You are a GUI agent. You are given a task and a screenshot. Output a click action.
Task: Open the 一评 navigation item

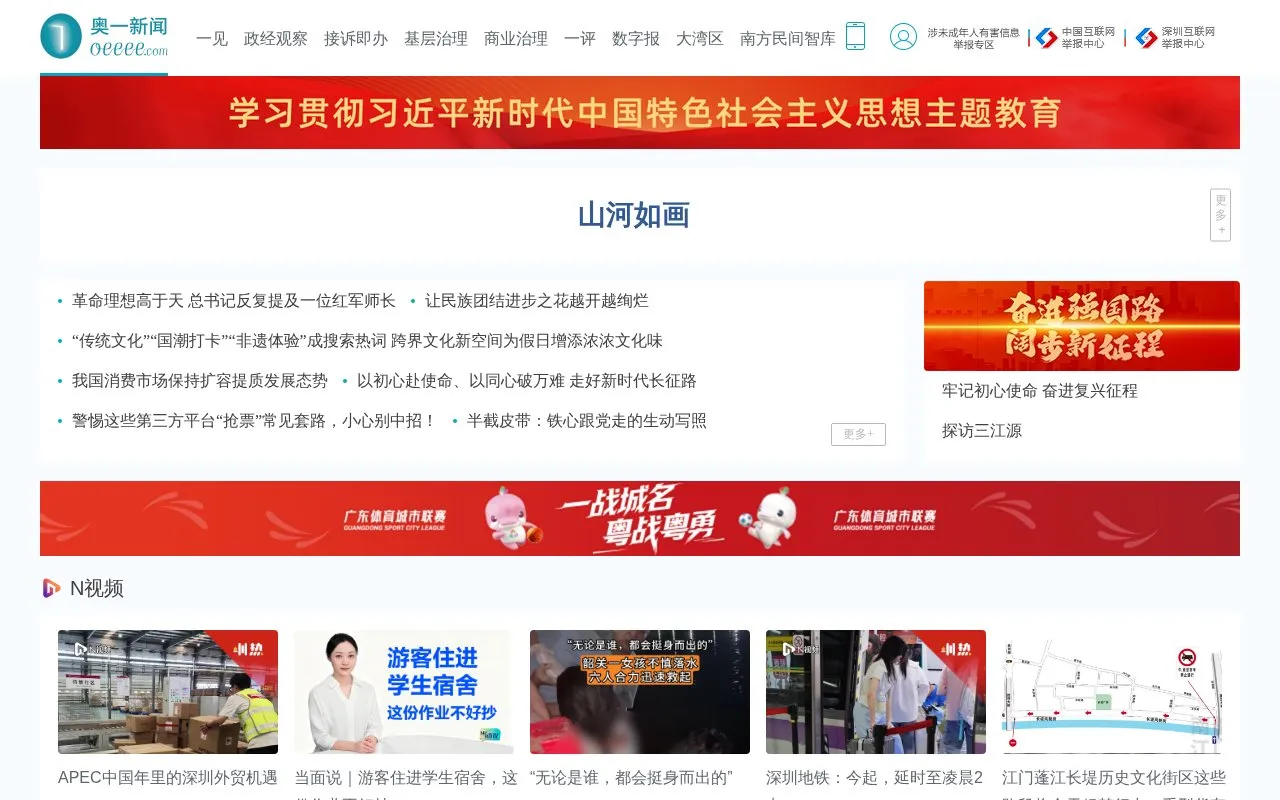pyautogui.click(x=580, y=38)
